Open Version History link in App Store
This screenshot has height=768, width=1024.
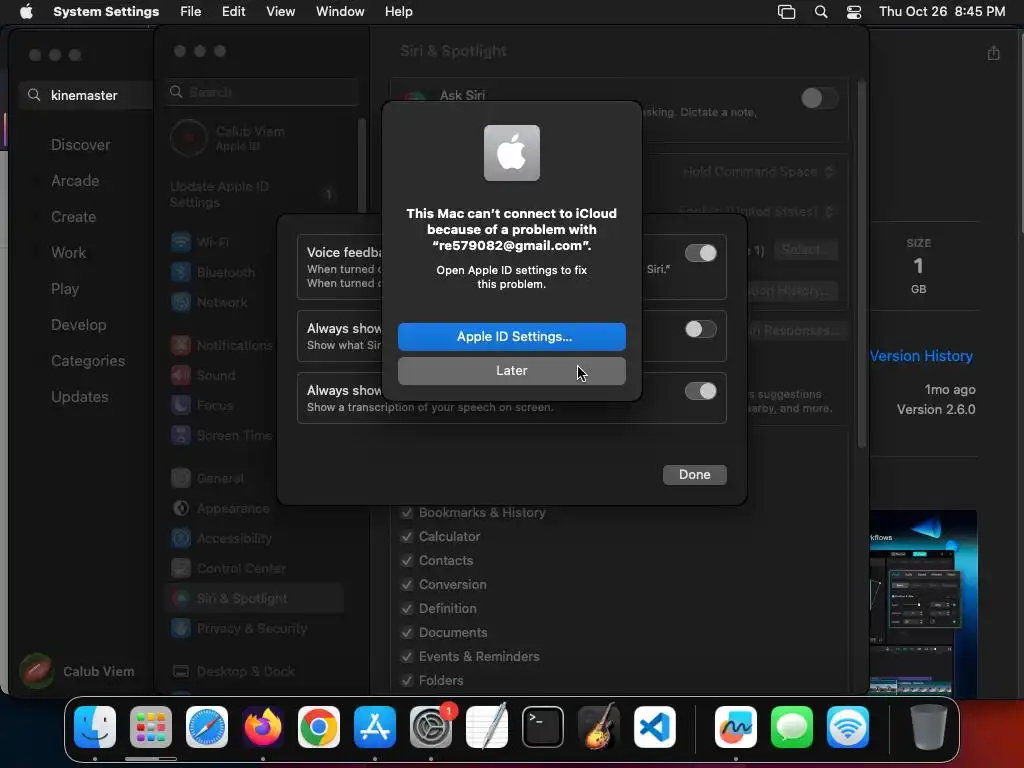tap(921, 356)
